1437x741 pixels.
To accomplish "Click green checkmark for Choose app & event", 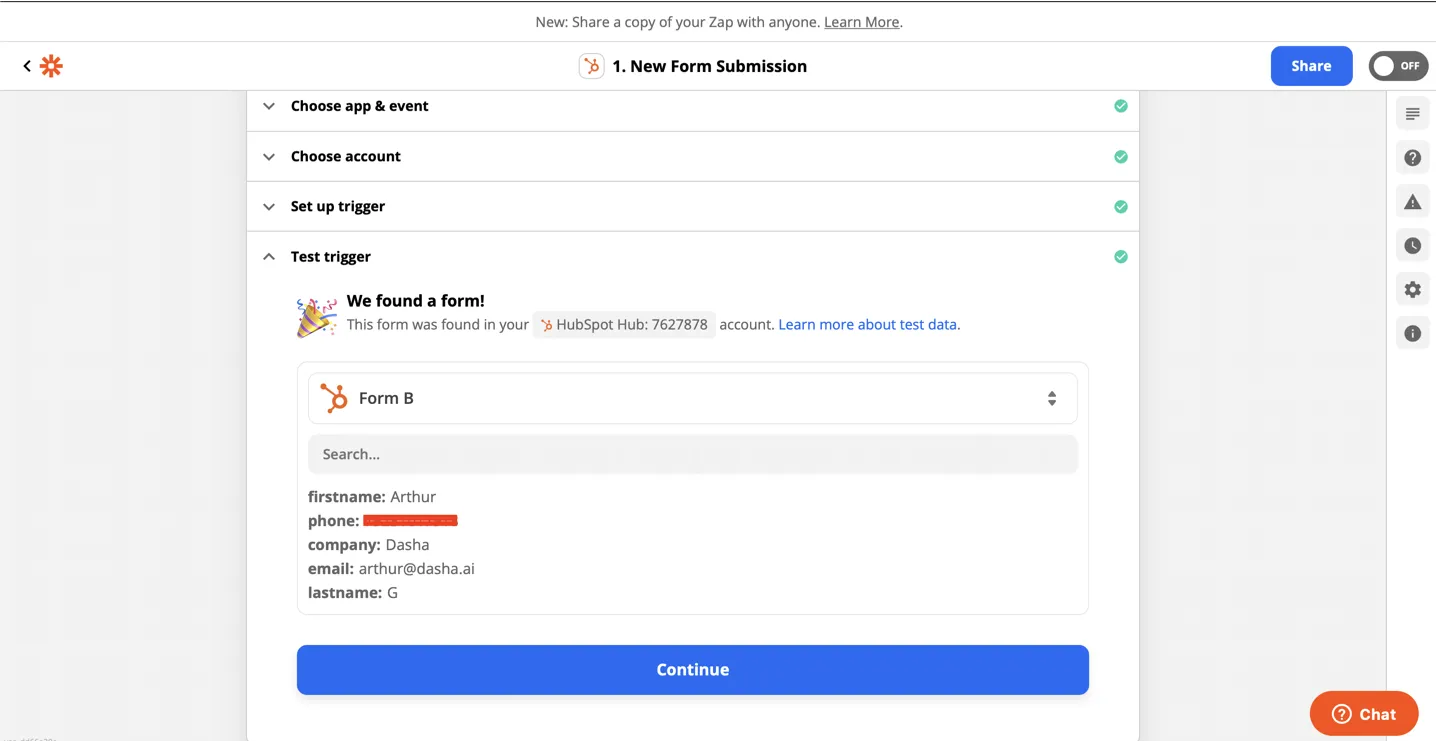I will click(x=1121, y=106).
